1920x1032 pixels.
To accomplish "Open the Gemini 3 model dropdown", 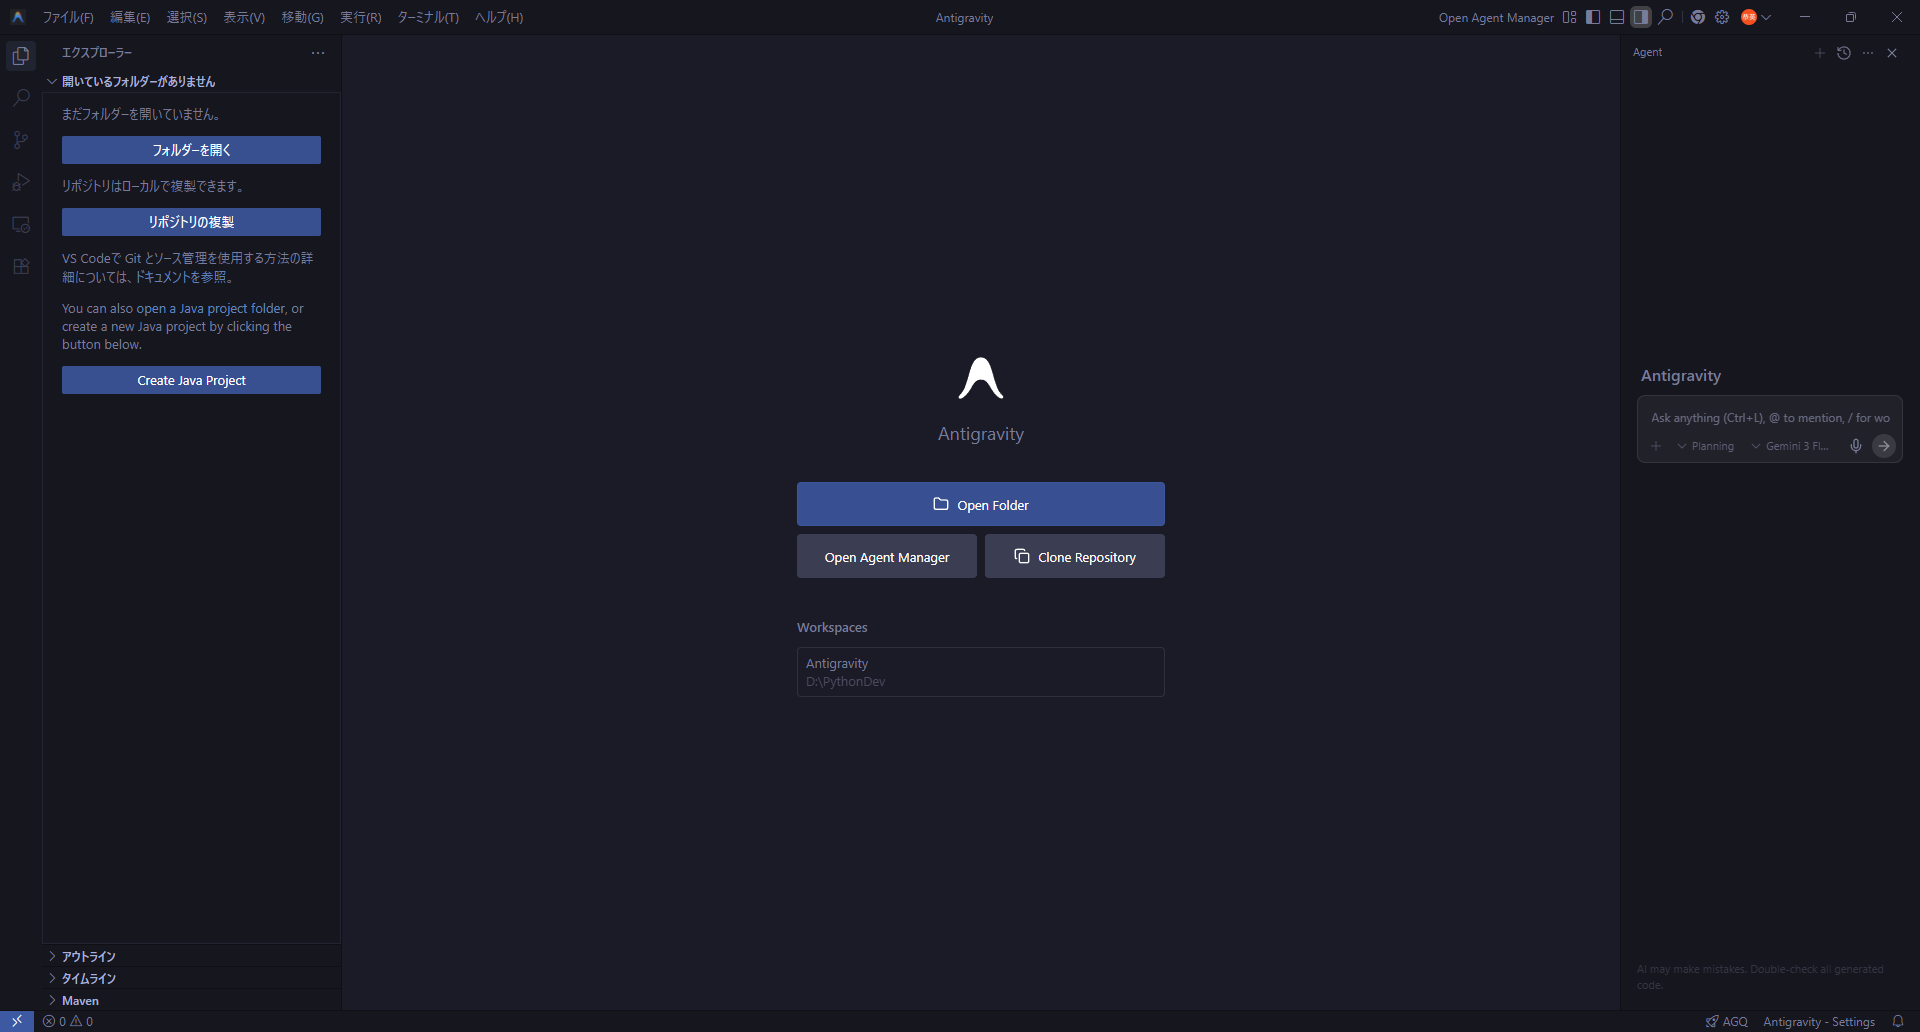I will (1790, 446).
